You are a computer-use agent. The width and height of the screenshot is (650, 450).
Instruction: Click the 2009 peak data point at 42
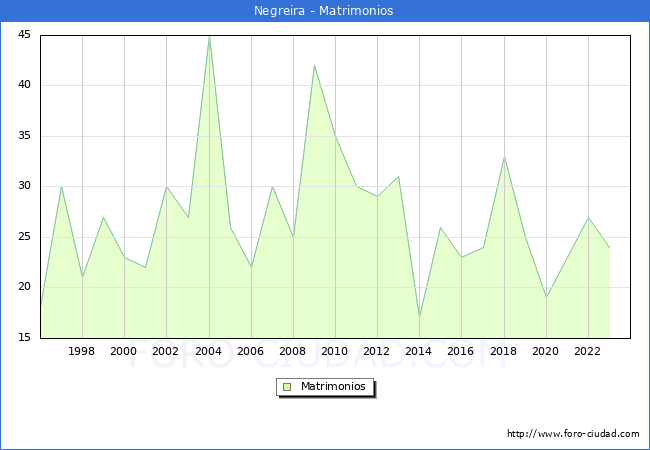(x=314, y=65)
